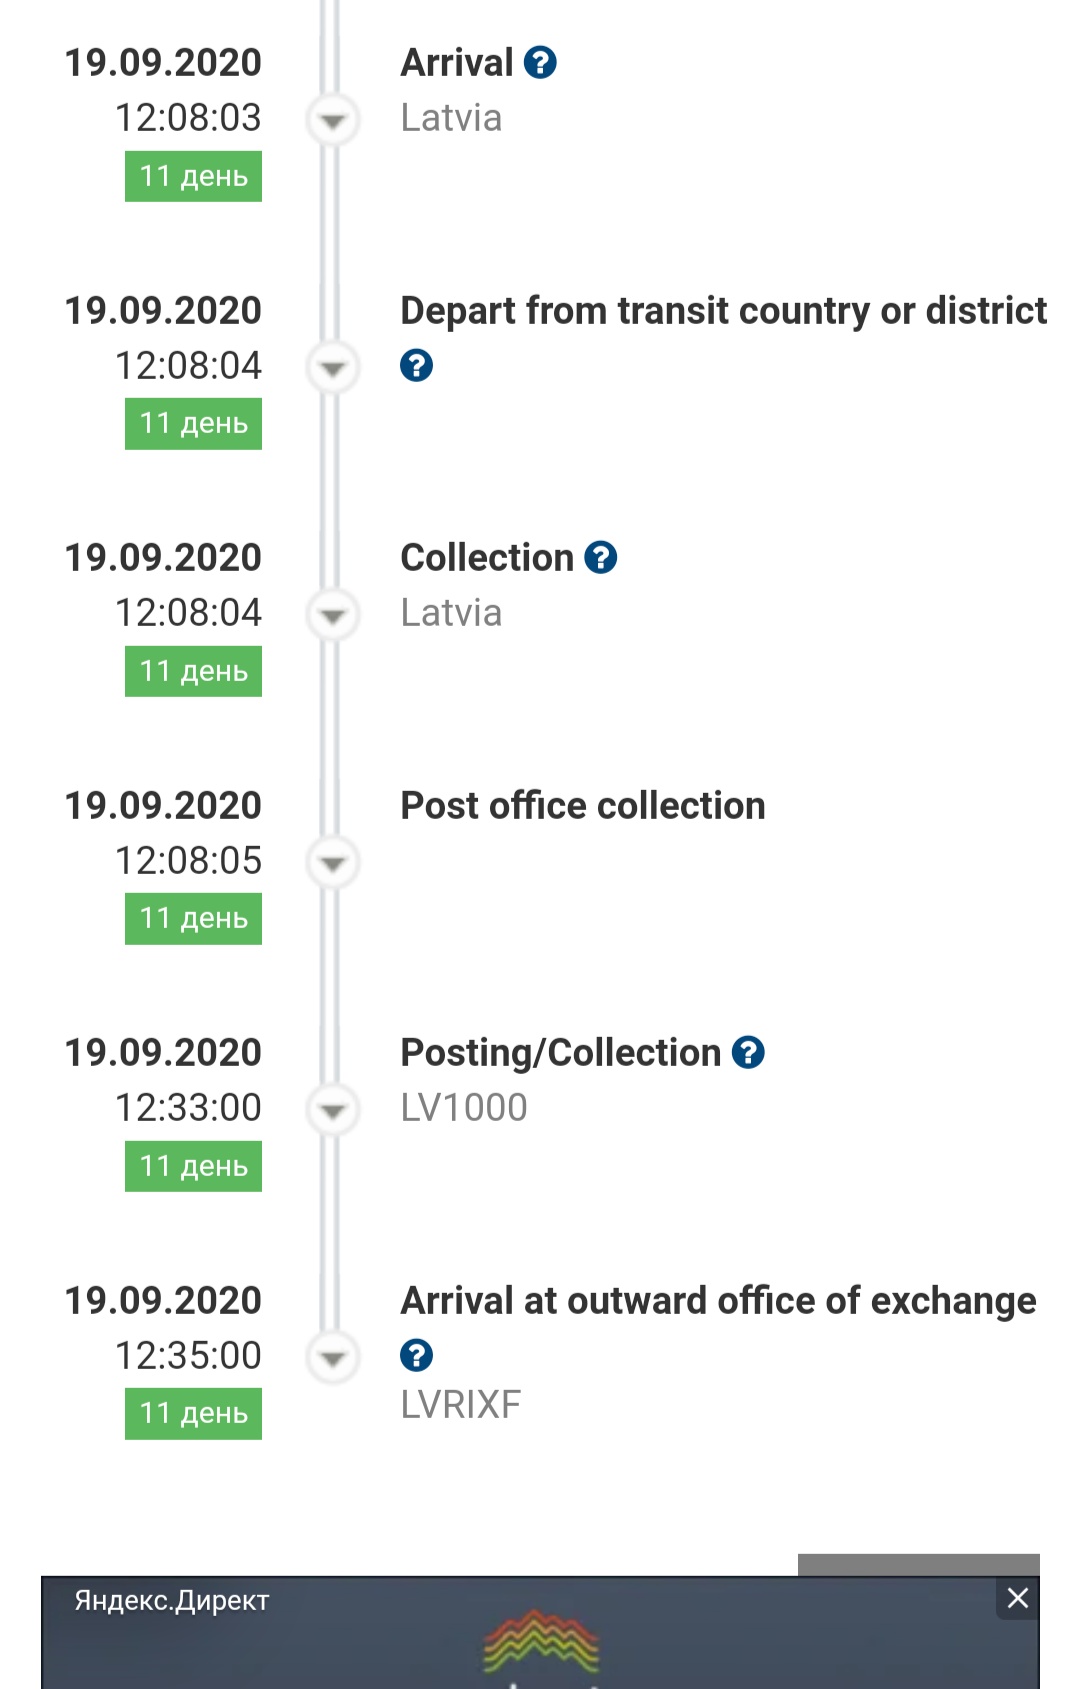Open help for Depart from transit country

coord(416,366)
